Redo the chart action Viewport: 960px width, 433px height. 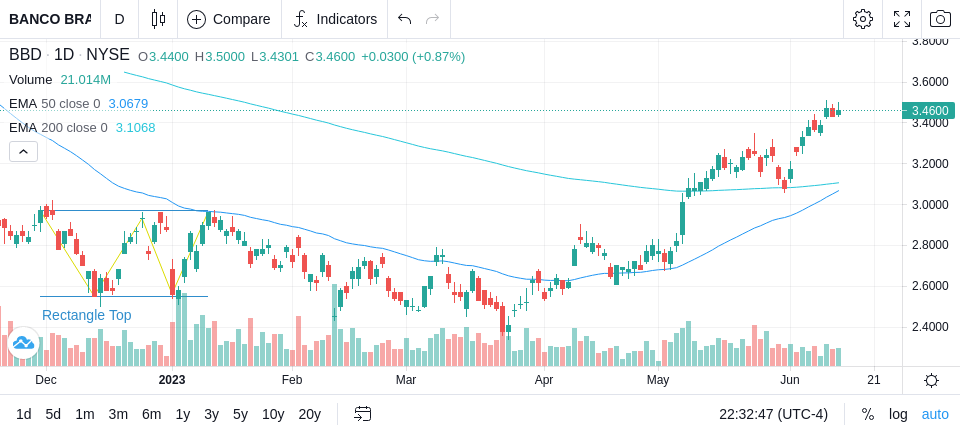(x=433, y=19)
